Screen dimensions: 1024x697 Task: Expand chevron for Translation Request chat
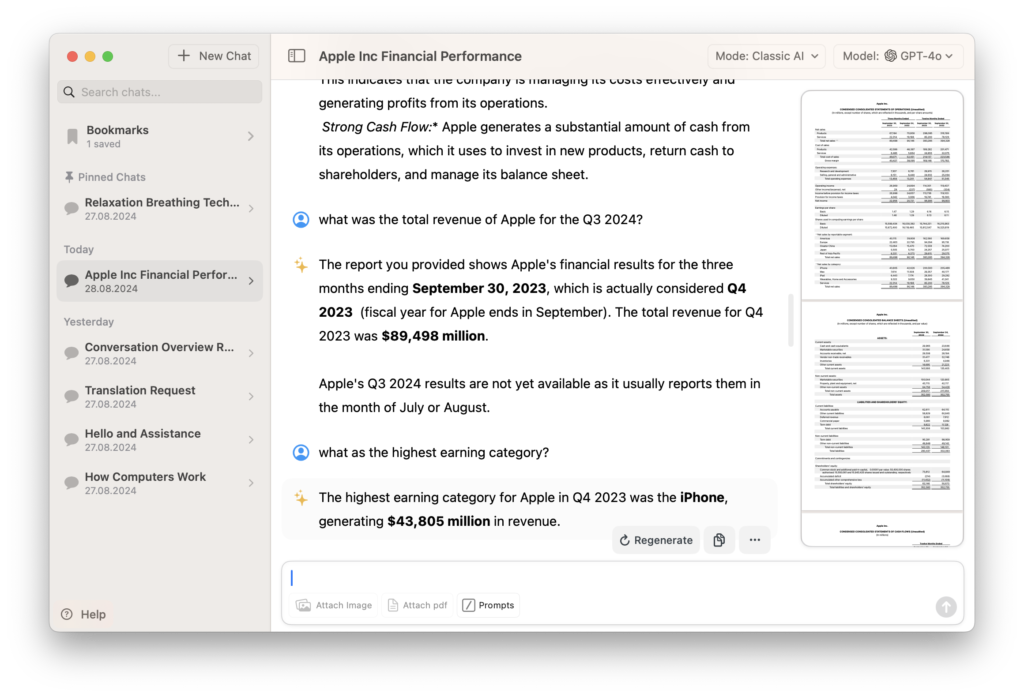coord(251,397)
